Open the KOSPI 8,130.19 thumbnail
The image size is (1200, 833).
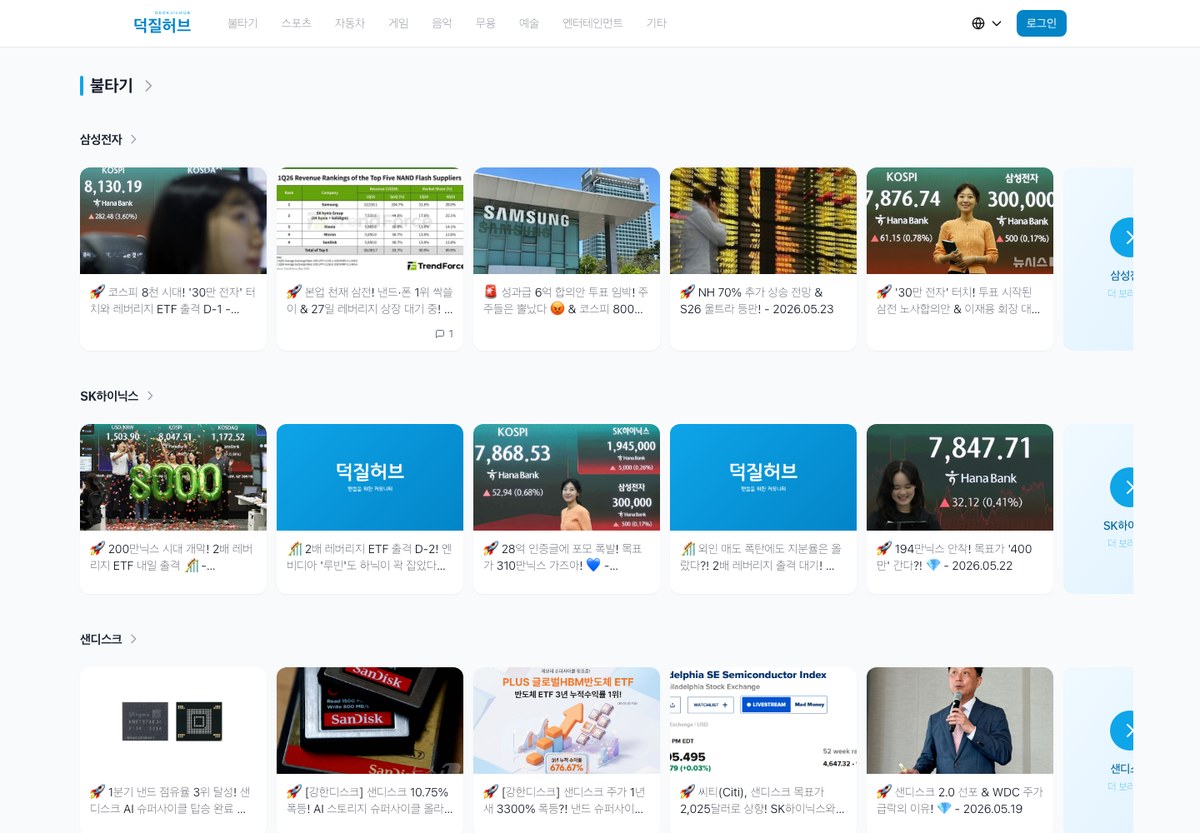(x=173, y=221)
